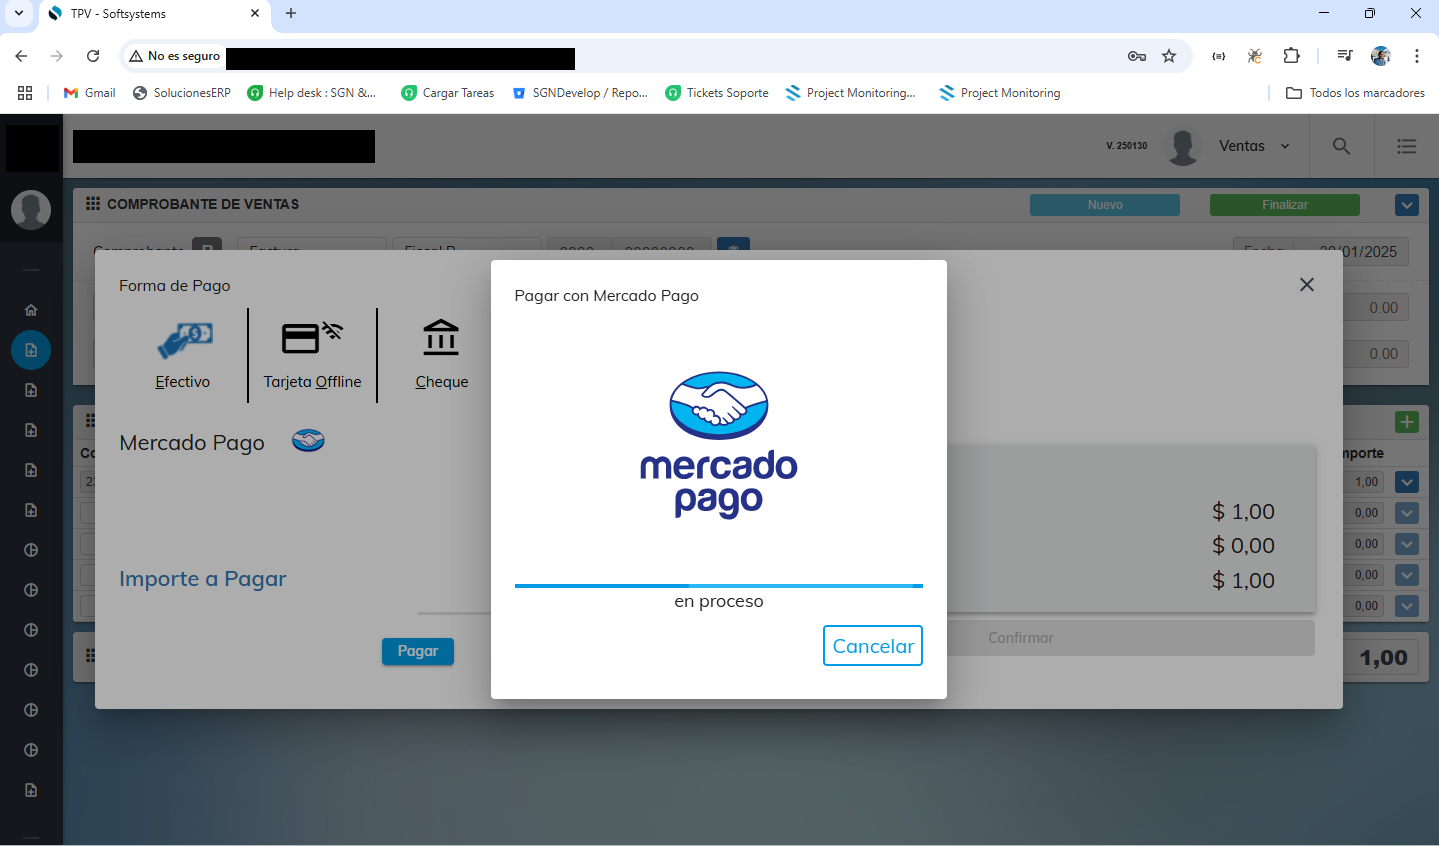Expand the dropdown next to Finalizar
Viewport: 1439px width, 846px height.
coord(1406,205)
